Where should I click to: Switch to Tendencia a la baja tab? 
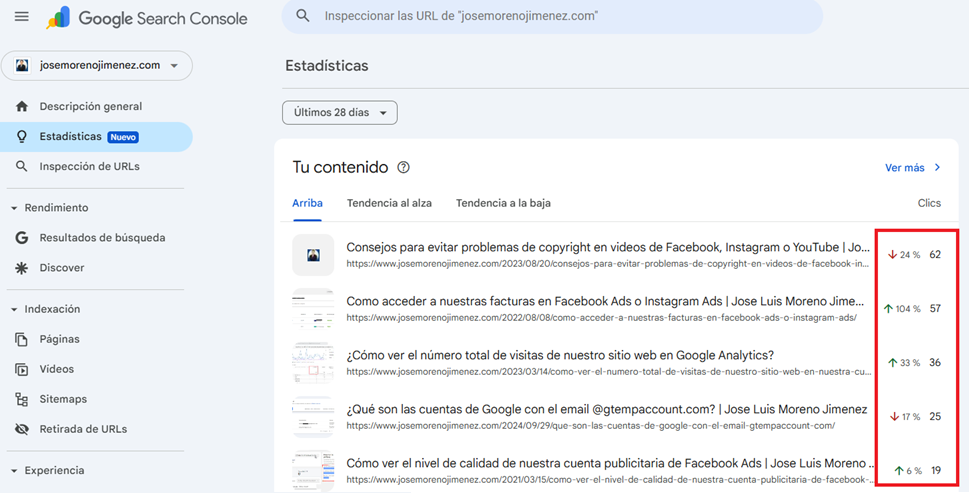[x=503, y=203]
